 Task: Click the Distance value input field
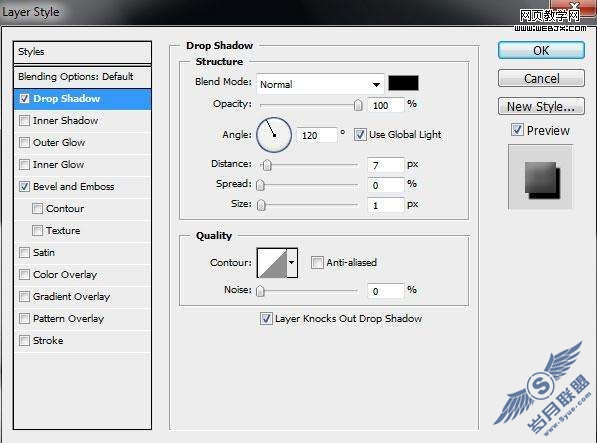point(385,165)
